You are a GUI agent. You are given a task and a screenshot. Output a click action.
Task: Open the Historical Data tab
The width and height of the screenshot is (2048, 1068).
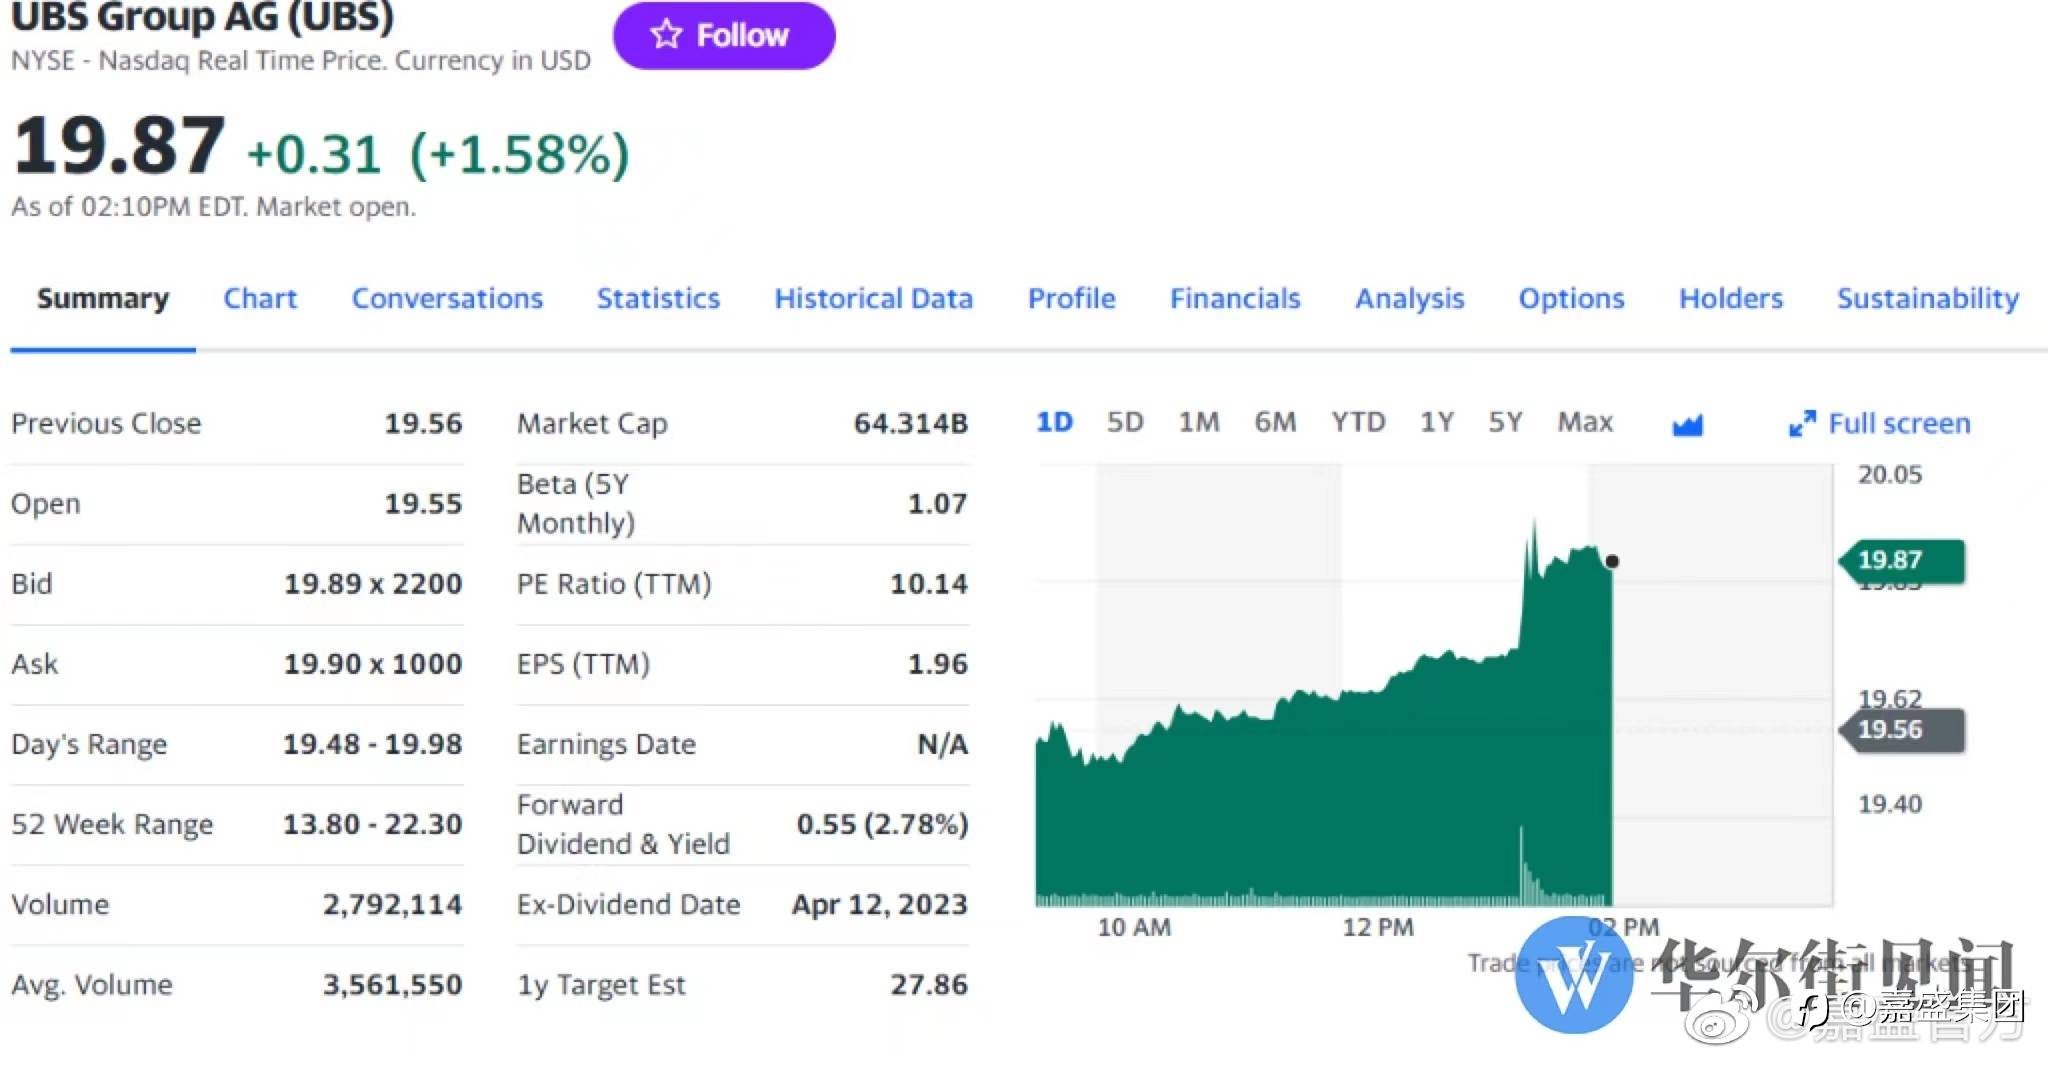coord(873,298)
